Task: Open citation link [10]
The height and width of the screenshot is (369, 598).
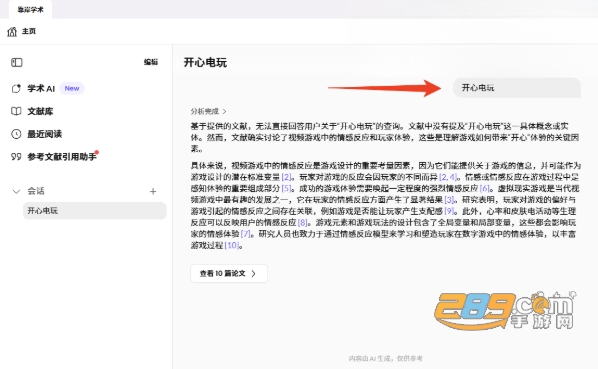Action: coord(232,245)
